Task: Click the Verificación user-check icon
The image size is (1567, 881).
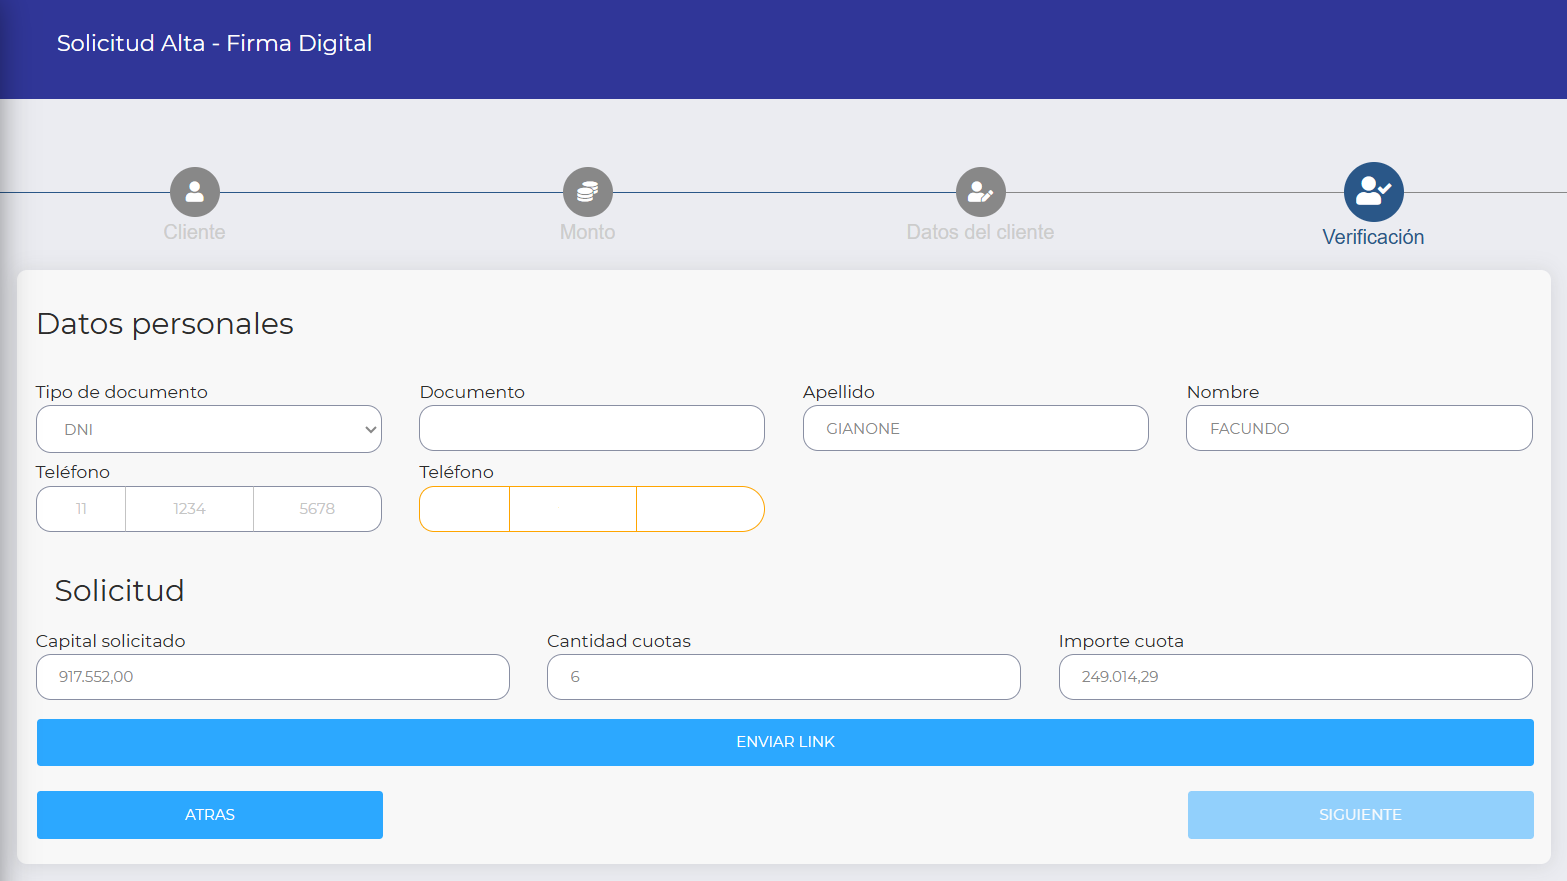Action: click(1373, 192)
